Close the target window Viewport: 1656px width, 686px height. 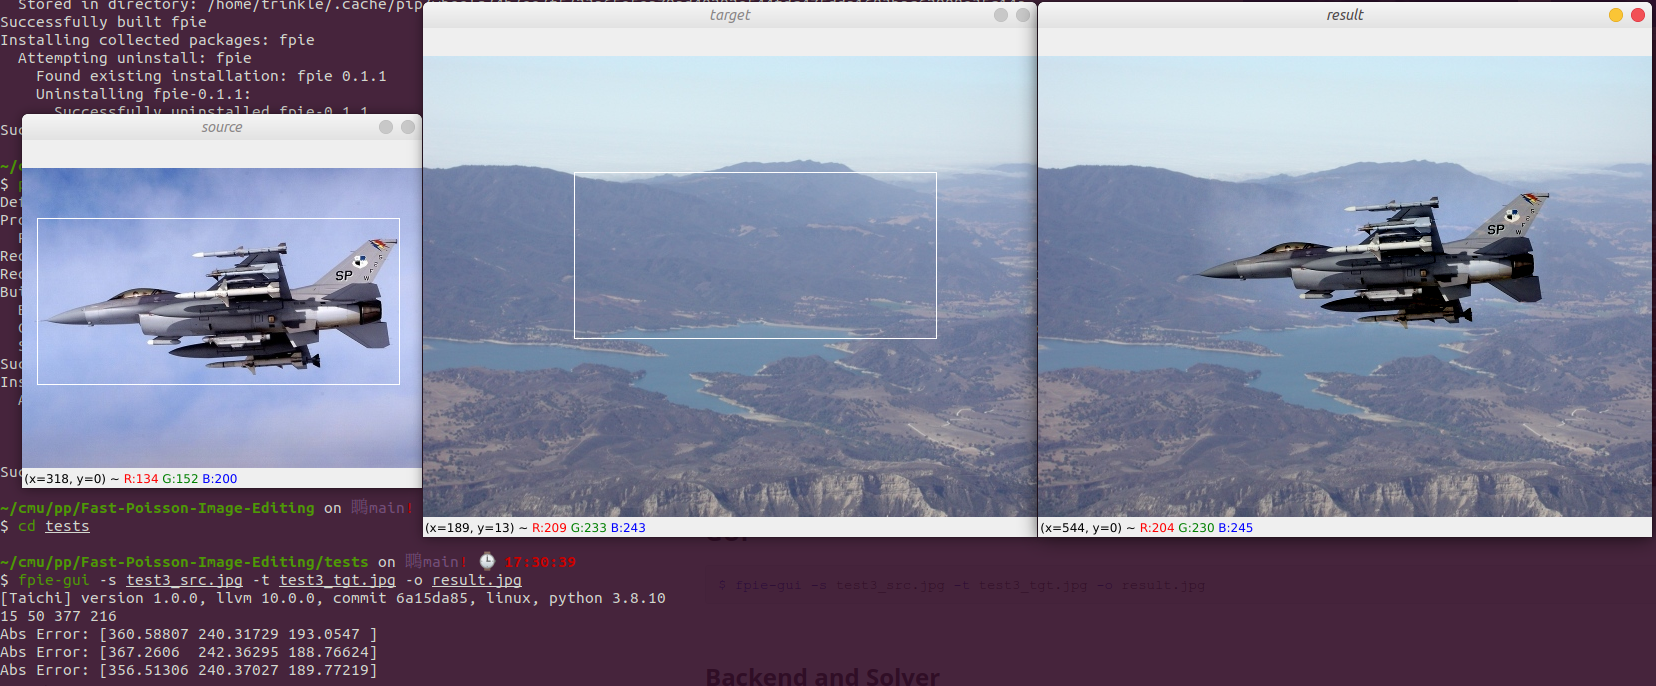tap(1023, 15)
